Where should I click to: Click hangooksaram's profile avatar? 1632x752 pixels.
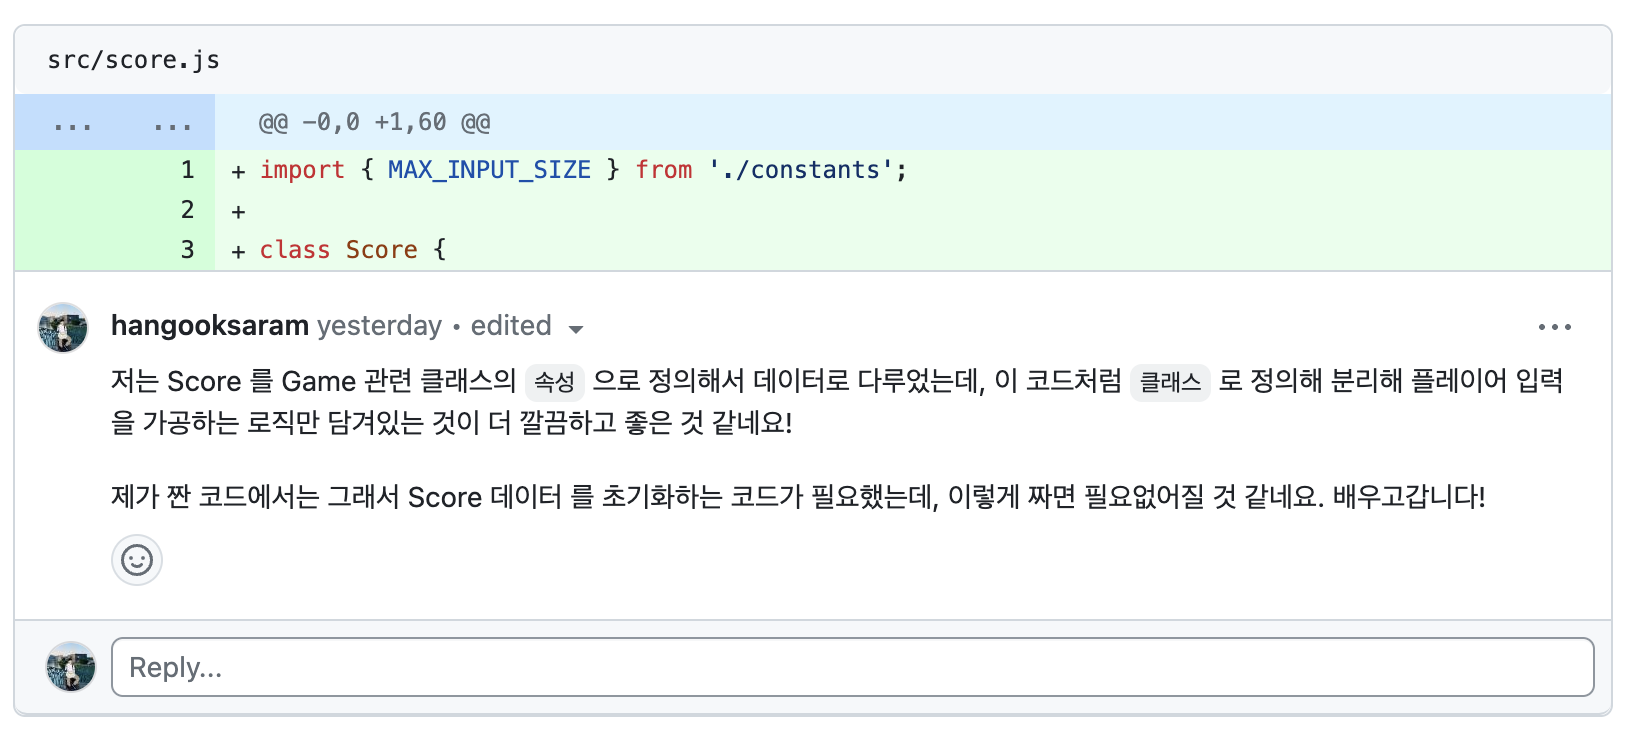[x=62, y=327]
